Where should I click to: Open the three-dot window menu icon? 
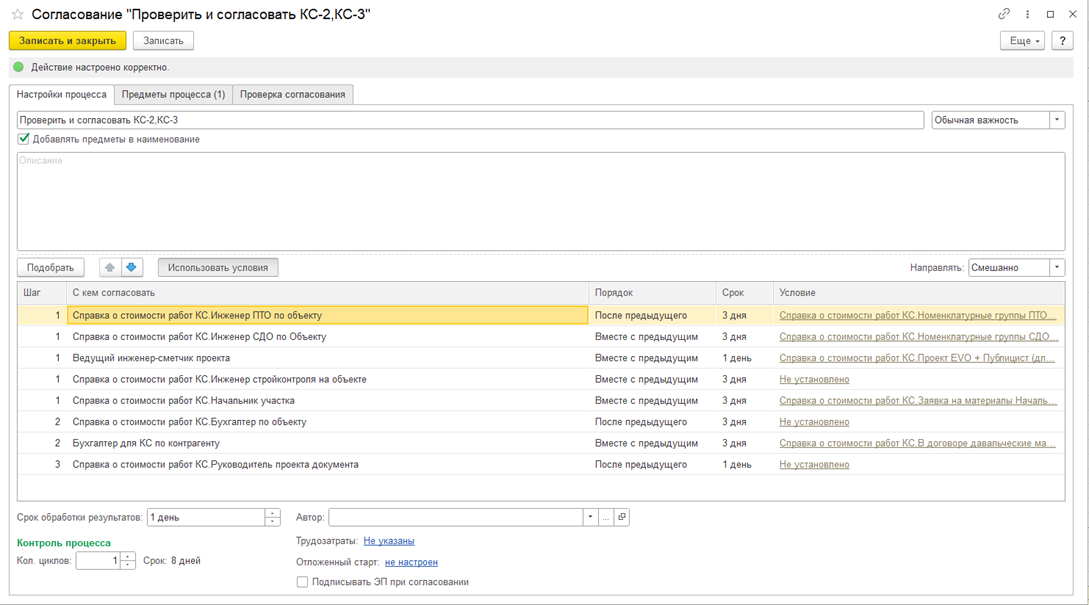(x=1027, y=14)
